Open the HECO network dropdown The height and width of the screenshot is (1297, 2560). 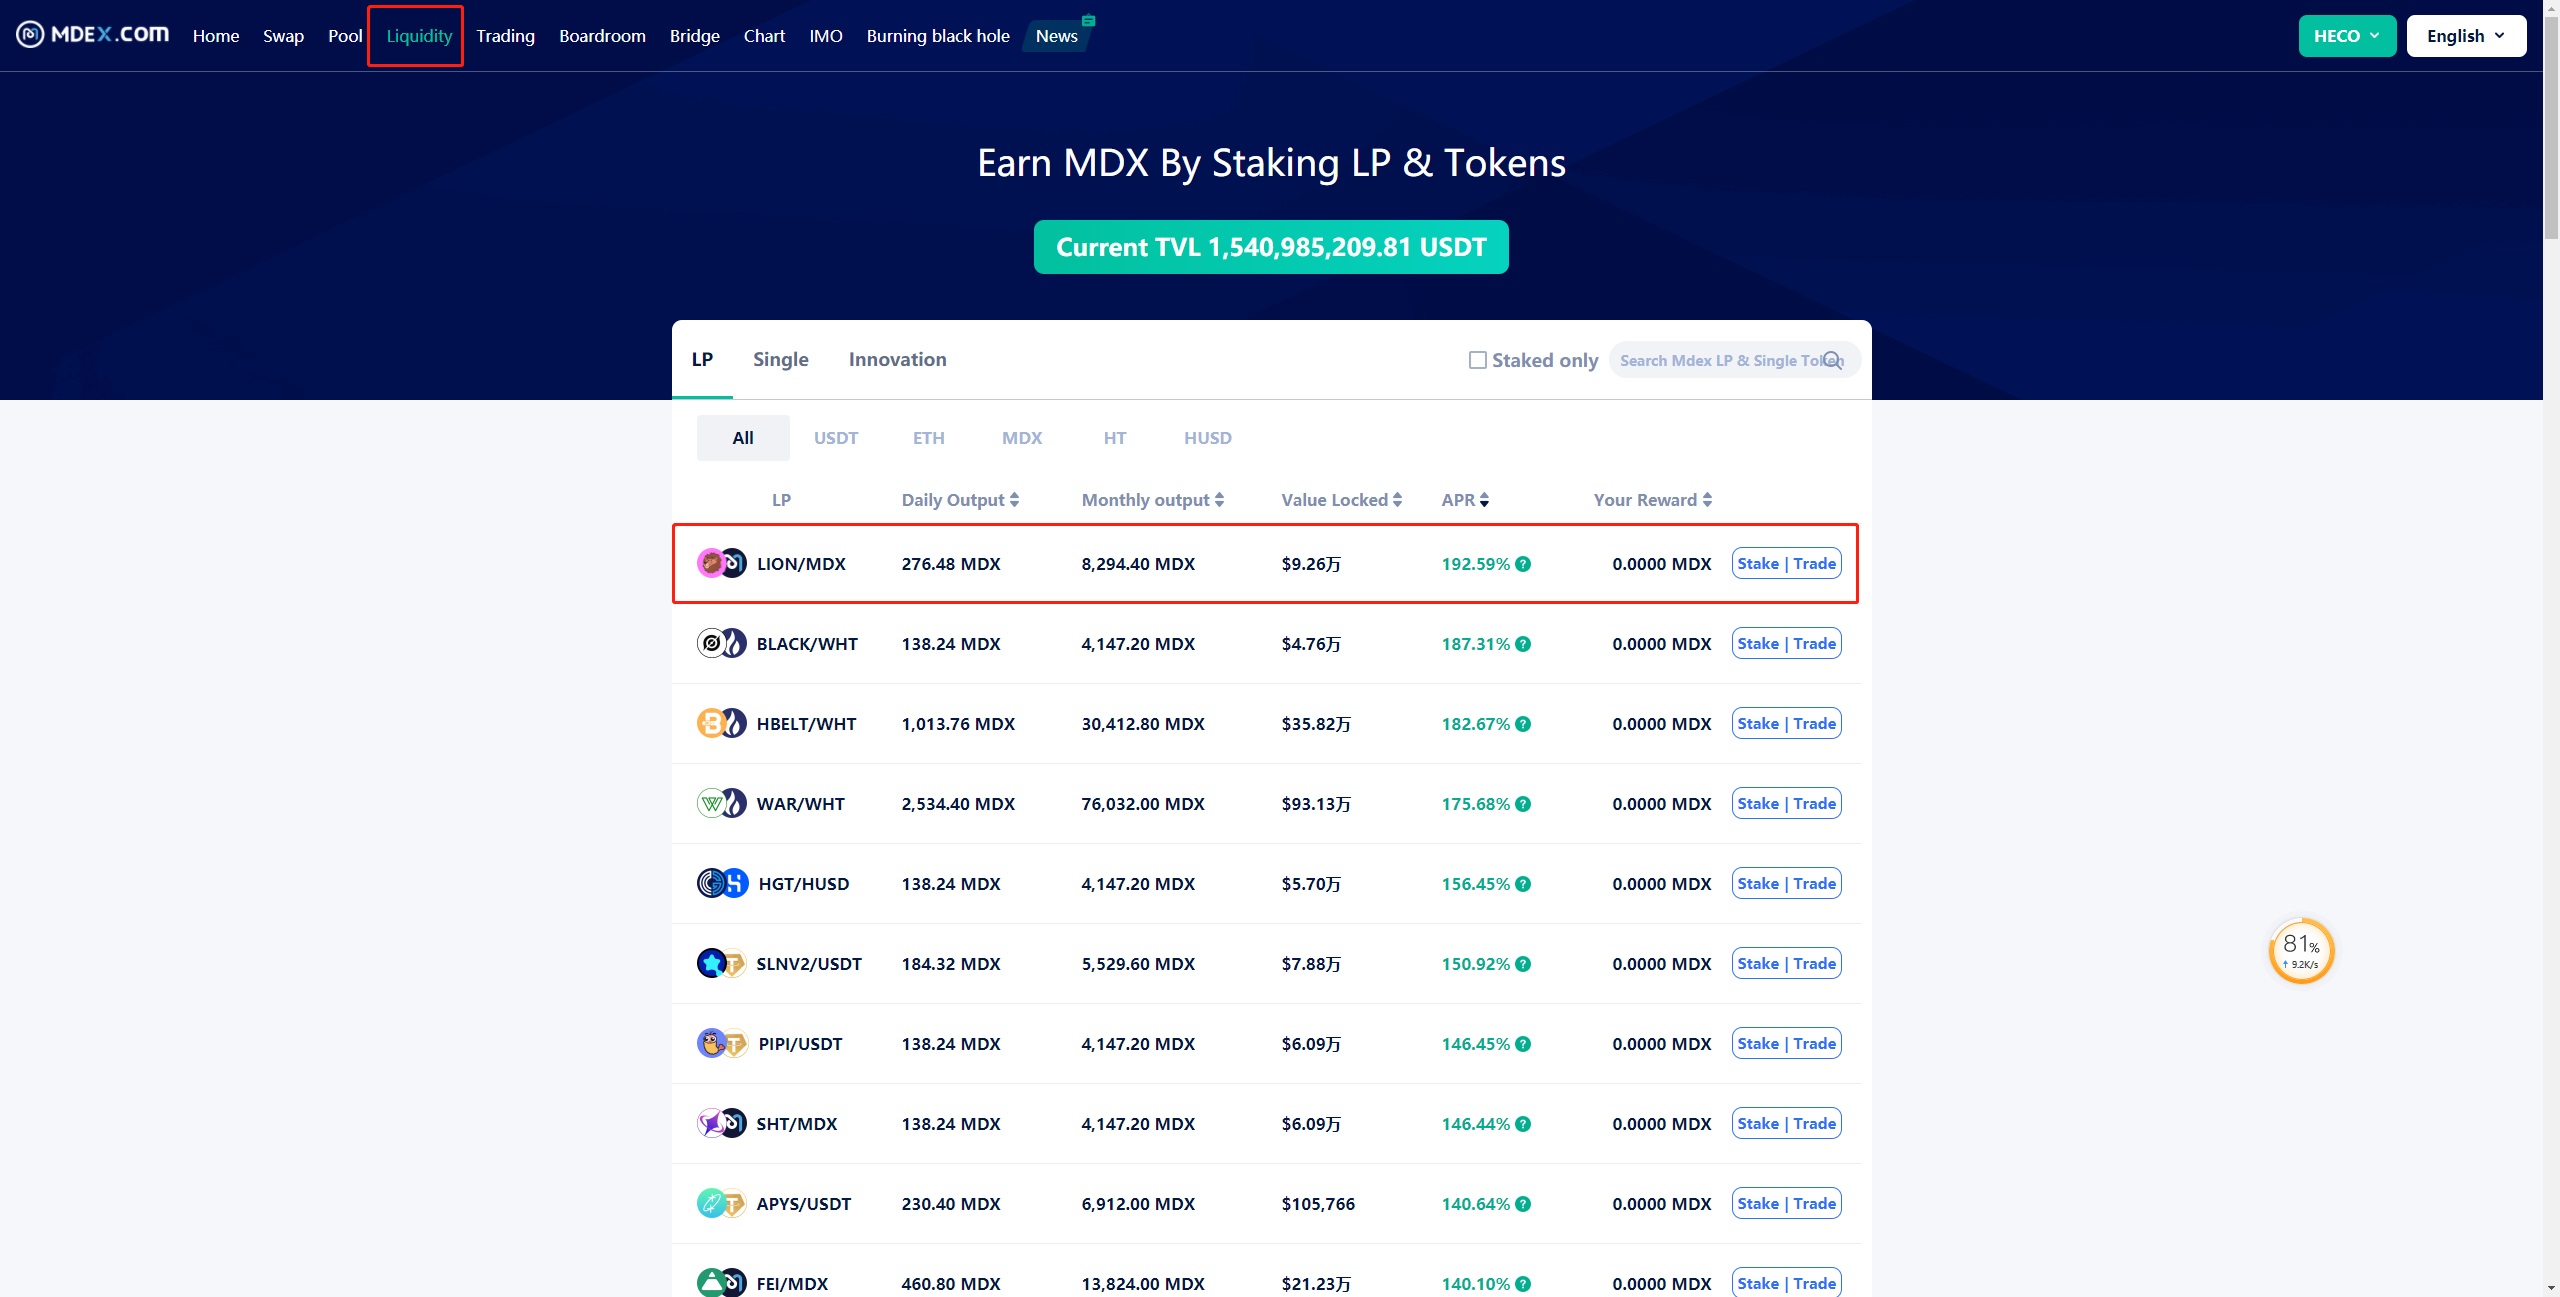point(2347,36)
